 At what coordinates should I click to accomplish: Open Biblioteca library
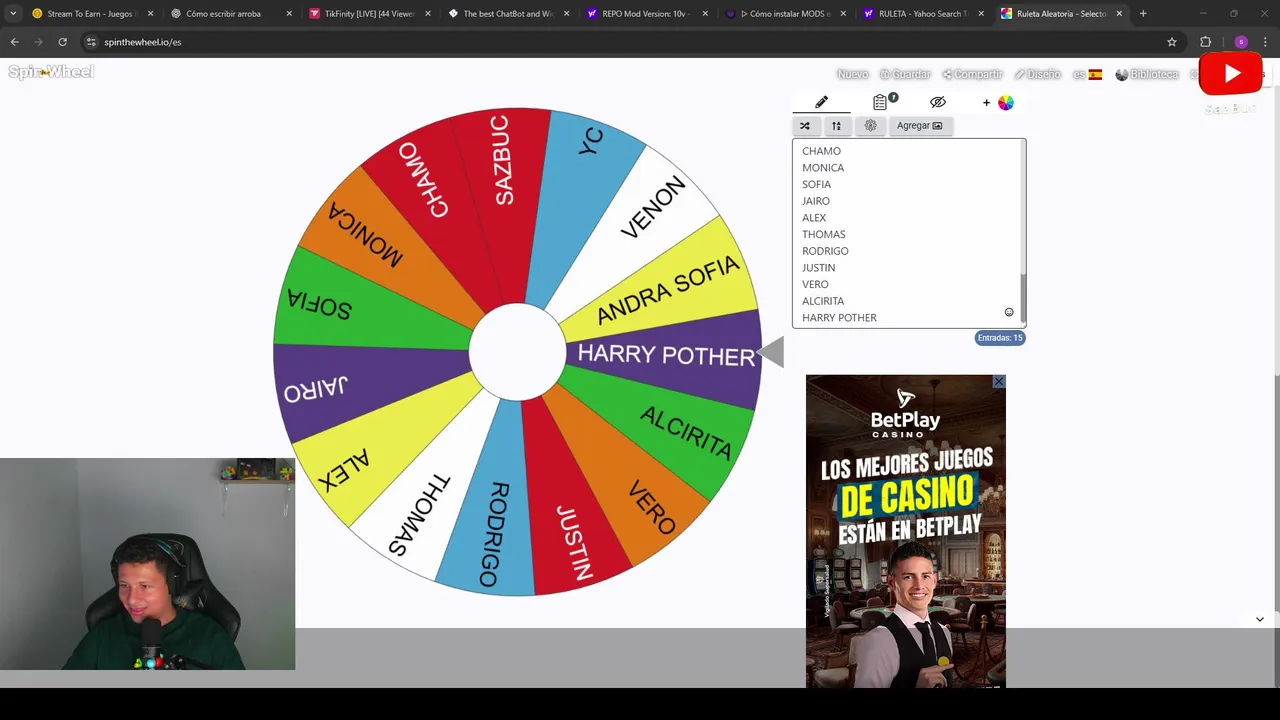[1147, 74]
